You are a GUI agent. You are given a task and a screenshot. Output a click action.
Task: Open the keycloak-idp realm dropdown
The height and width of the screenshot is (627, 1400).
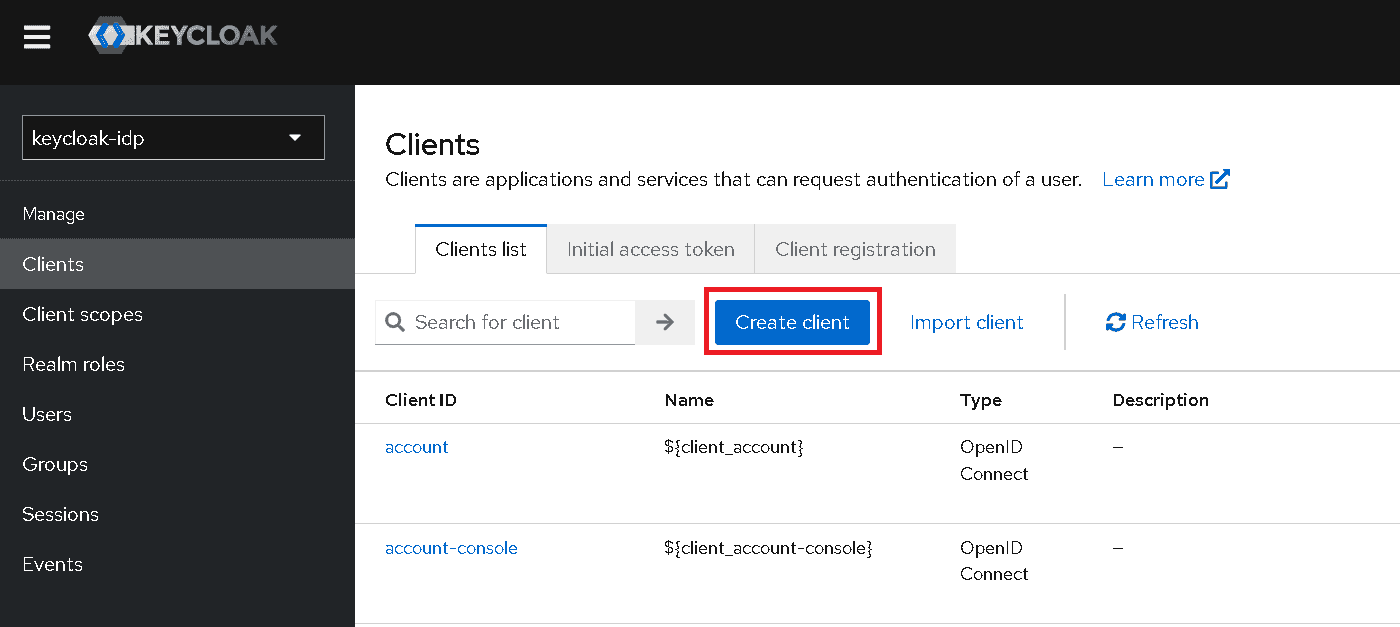[x=173, y=138]
